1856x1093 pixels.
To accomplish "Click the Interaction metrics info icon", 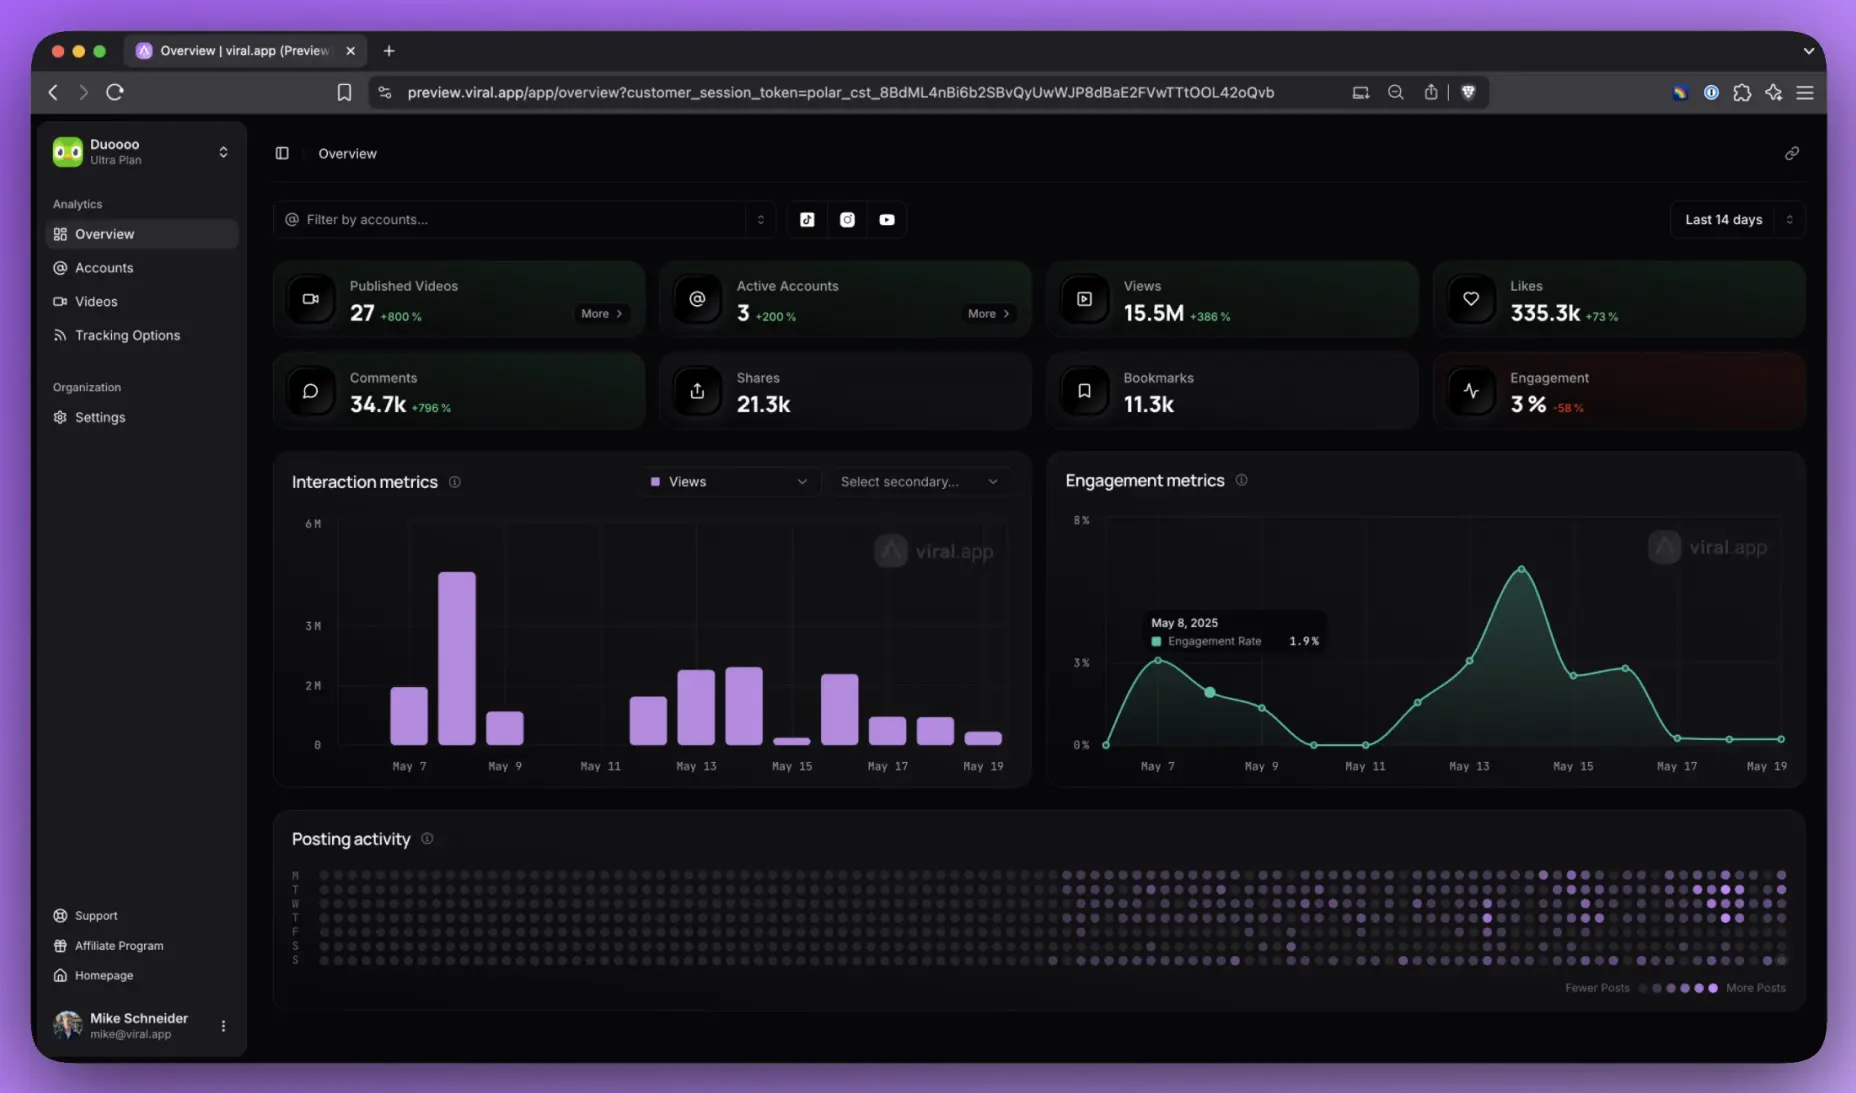I will (x=455, y=482).
